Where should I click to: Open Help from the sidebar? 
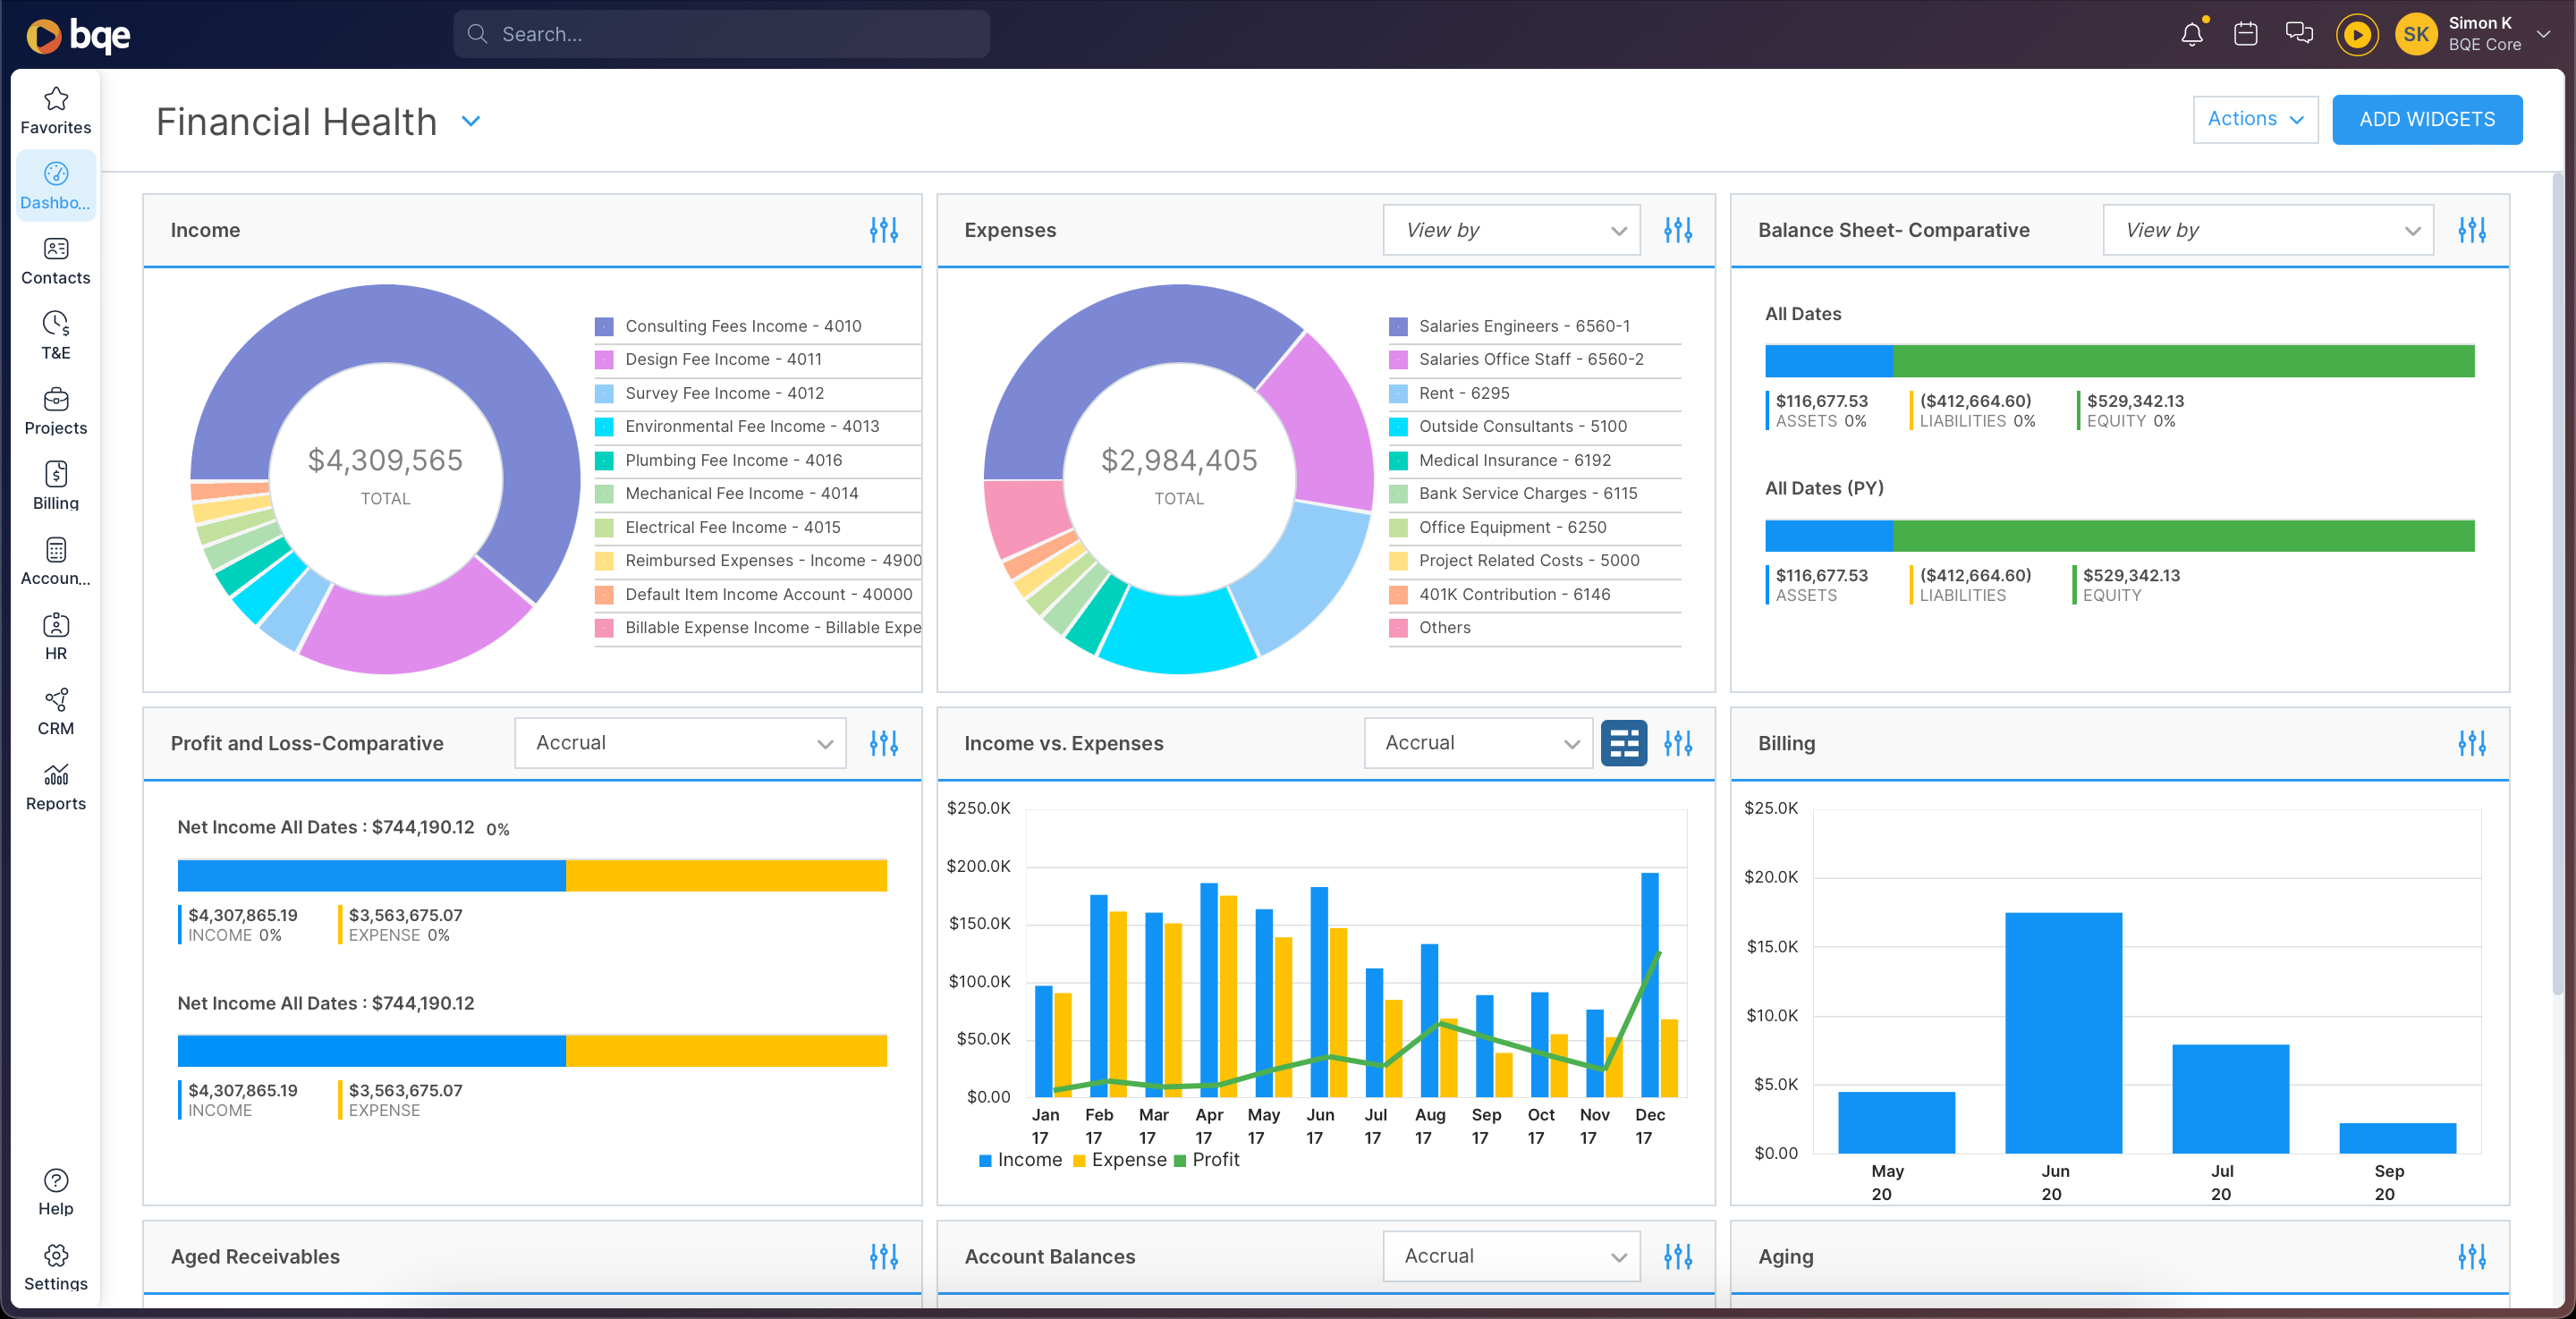click(55, 1191)
